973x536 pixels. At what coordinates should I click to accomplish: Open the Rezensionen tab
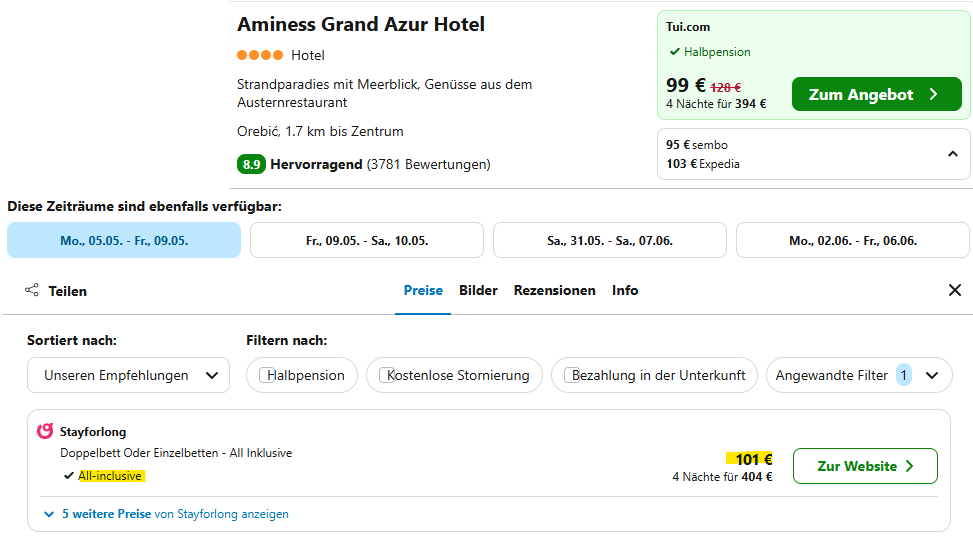point(554,290)
